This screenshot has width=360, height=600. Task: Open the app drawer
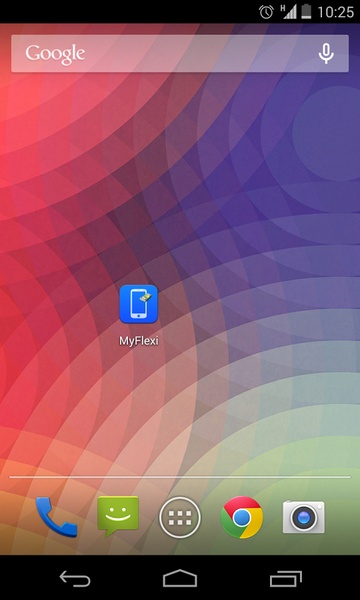tap(180, 517)
